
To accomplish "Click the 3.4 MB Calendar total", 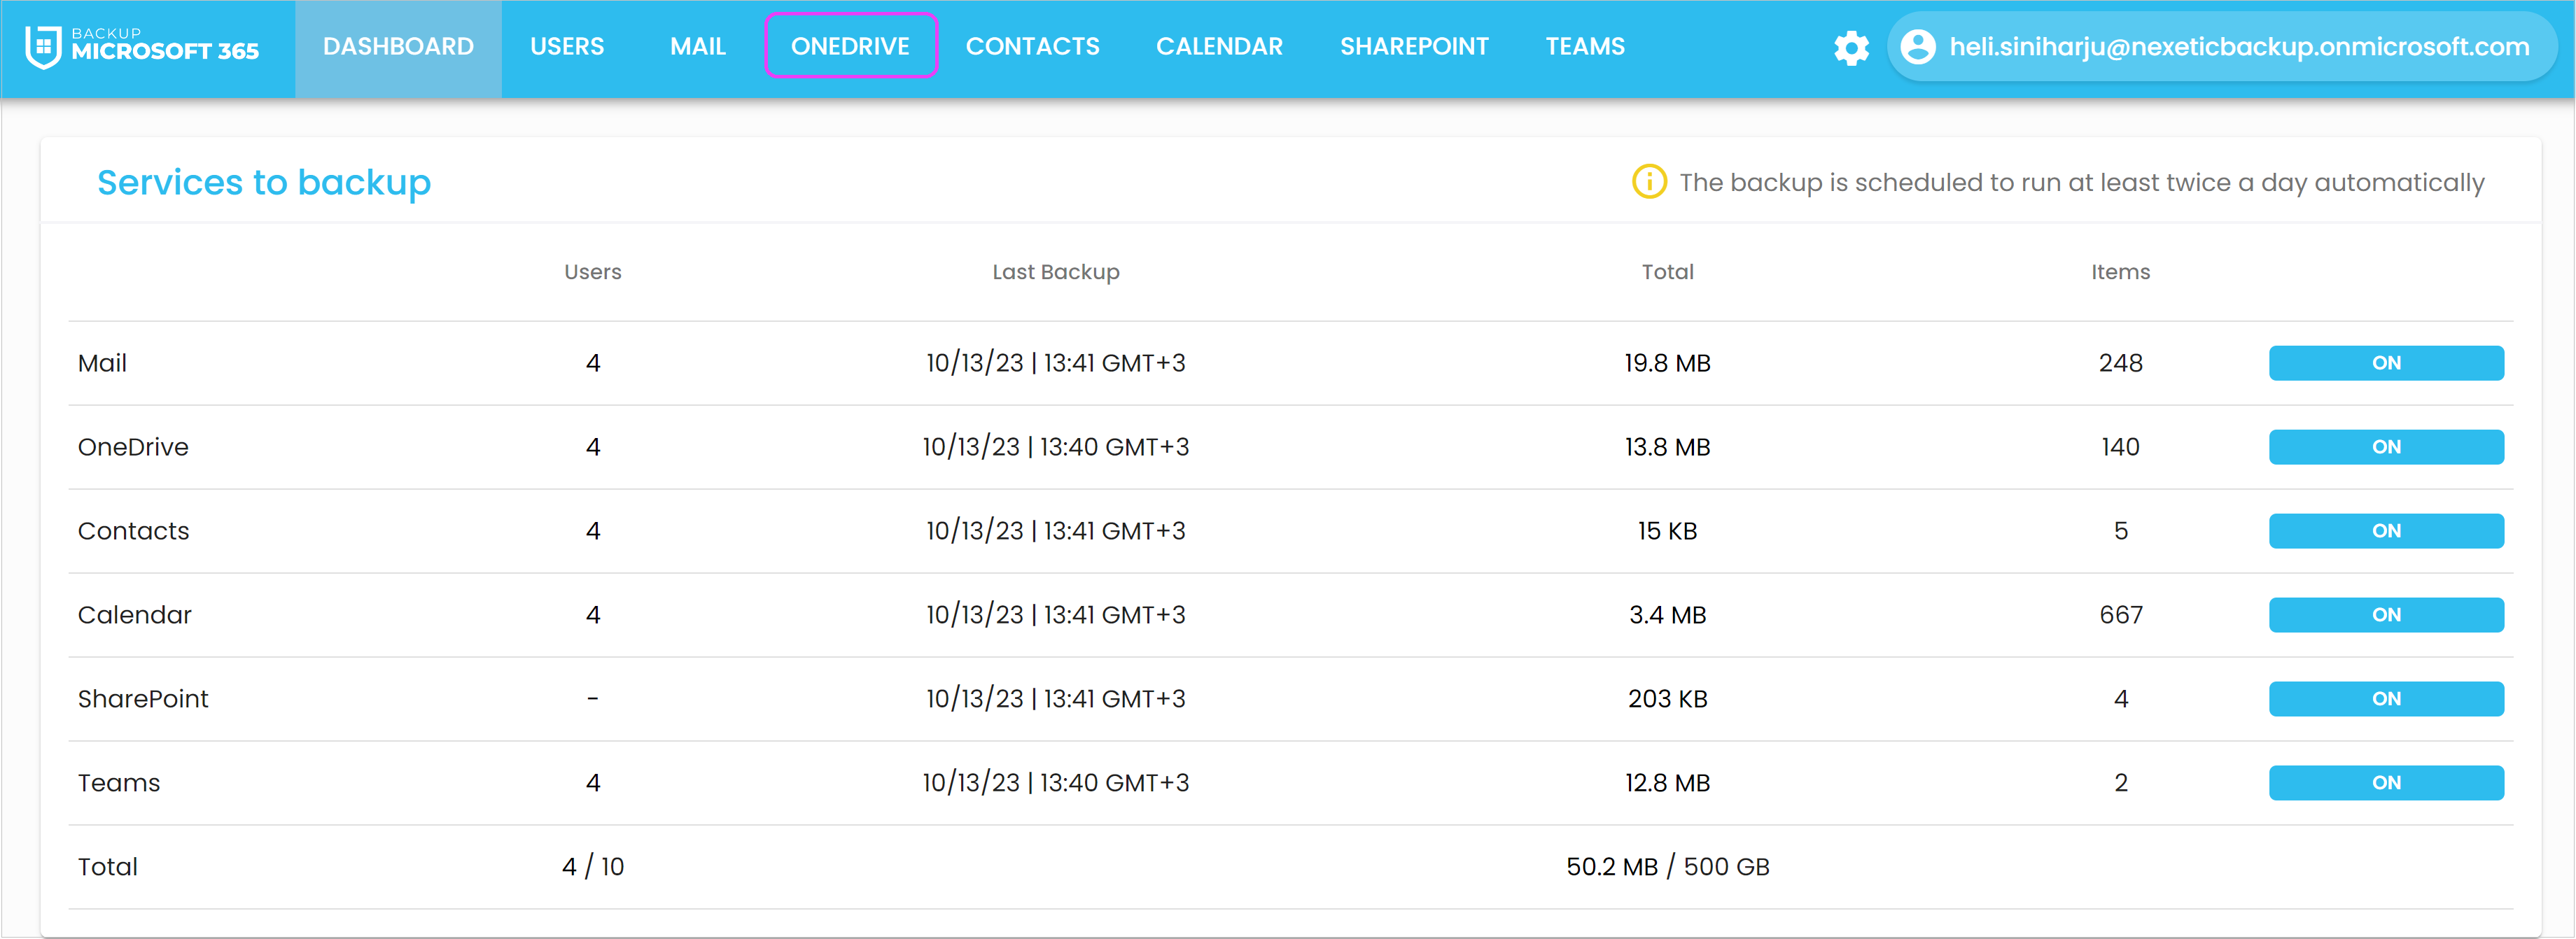I will point(1668,615).
